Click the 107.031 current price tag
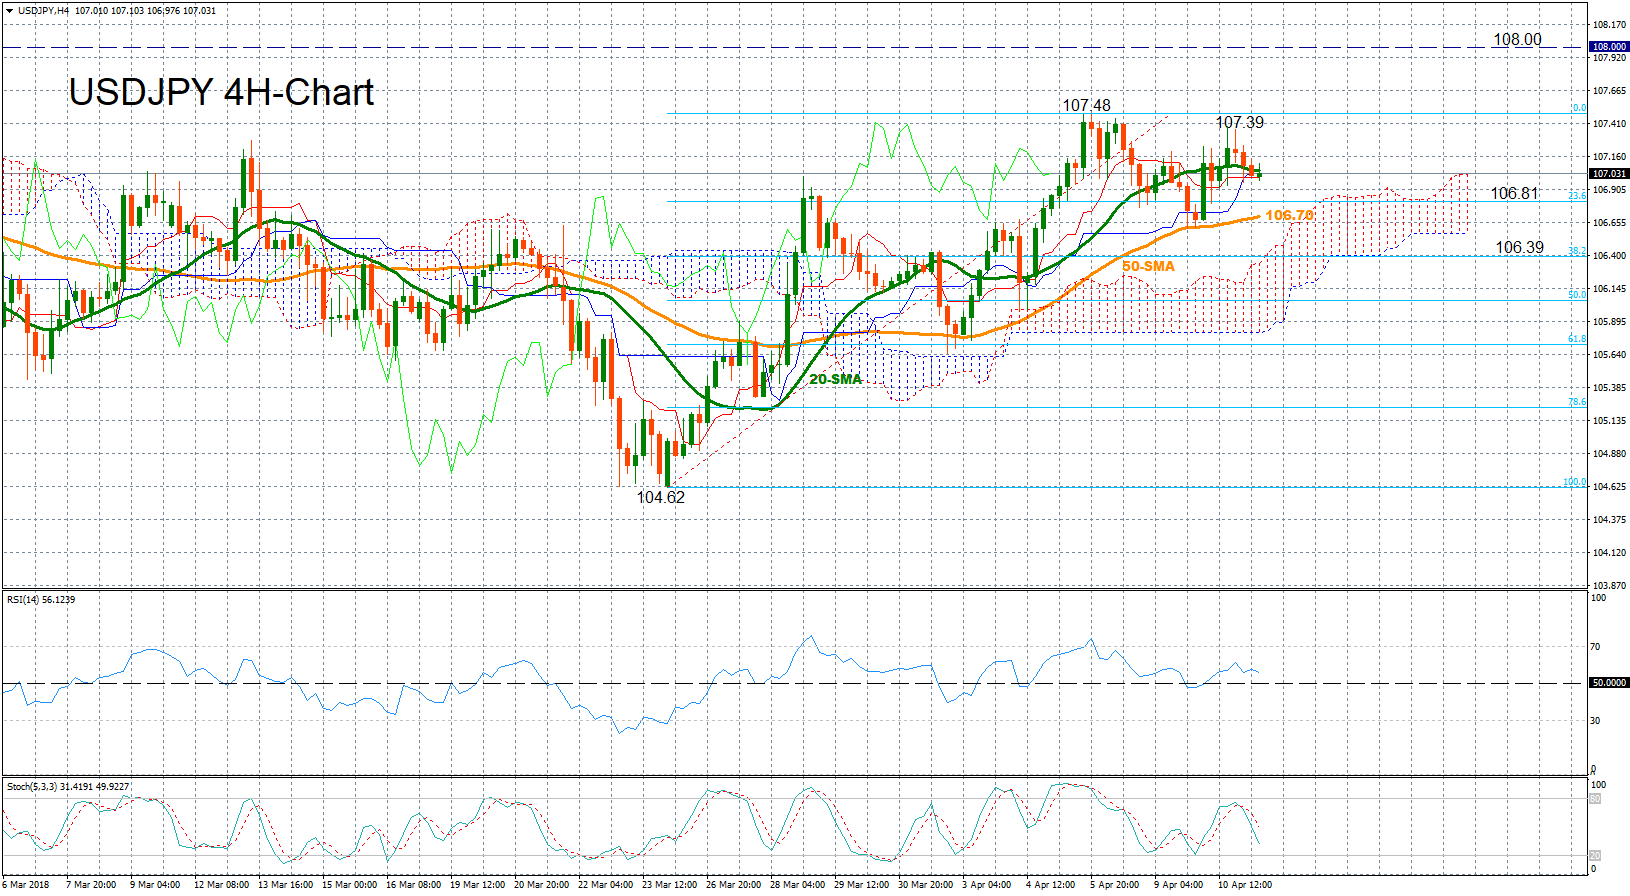Image resolution: width=1630 pixels, height=896 pixels. pos(1609,174)
